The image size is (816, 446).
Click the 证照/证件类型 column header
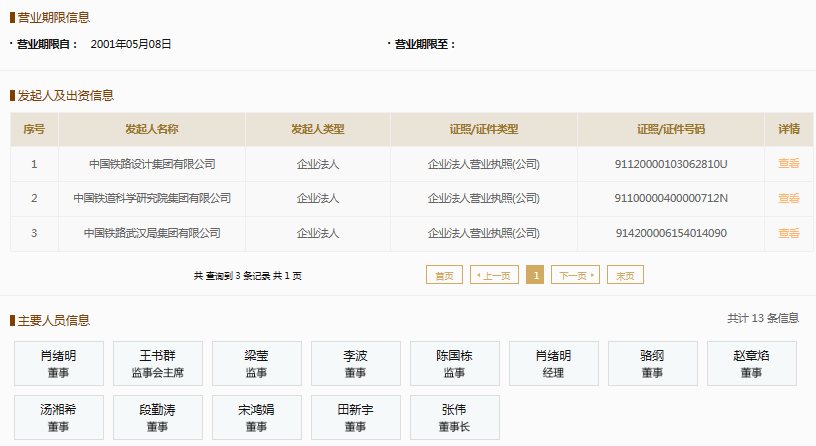coord(484,129)
